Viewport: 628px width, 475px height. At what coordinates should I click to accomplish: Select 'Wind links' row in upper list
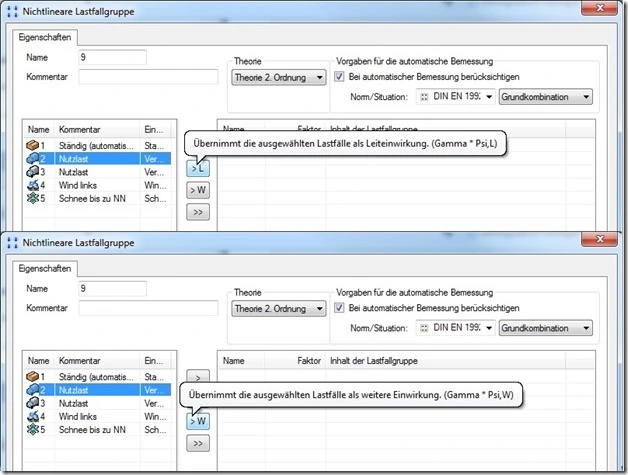point(98,185)
